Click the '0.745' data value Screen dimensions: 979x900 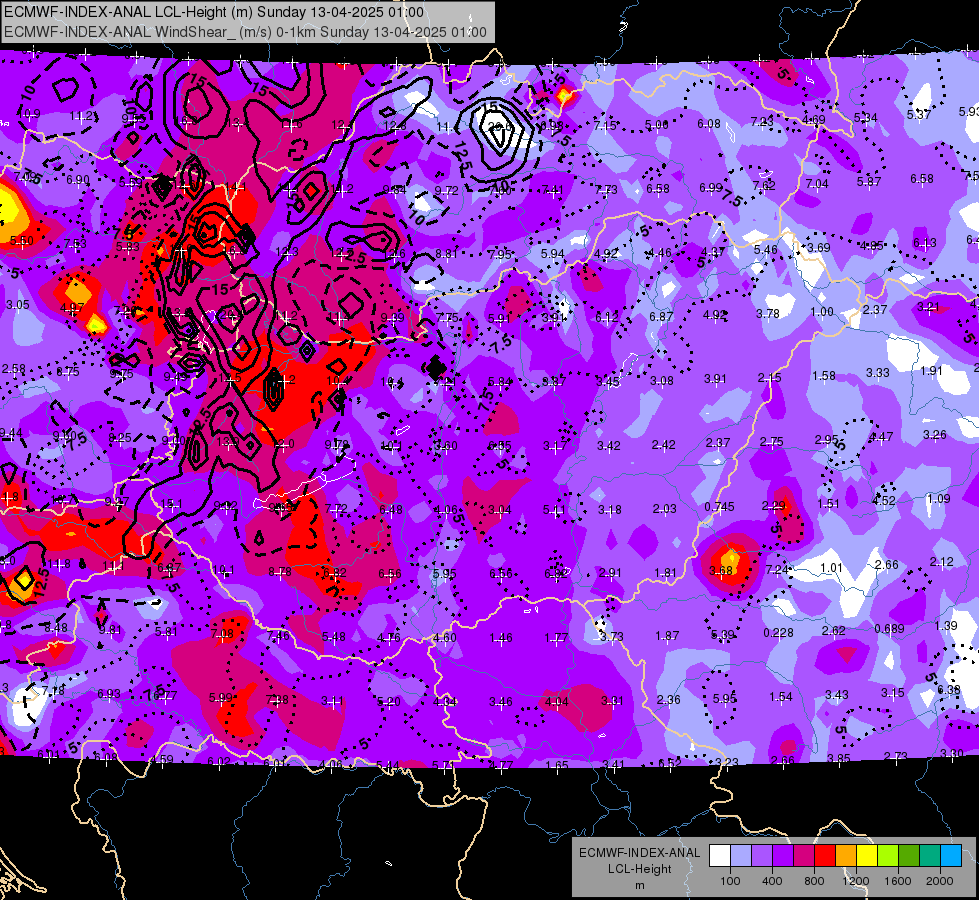pyautogui.click(x=719, y=507)
